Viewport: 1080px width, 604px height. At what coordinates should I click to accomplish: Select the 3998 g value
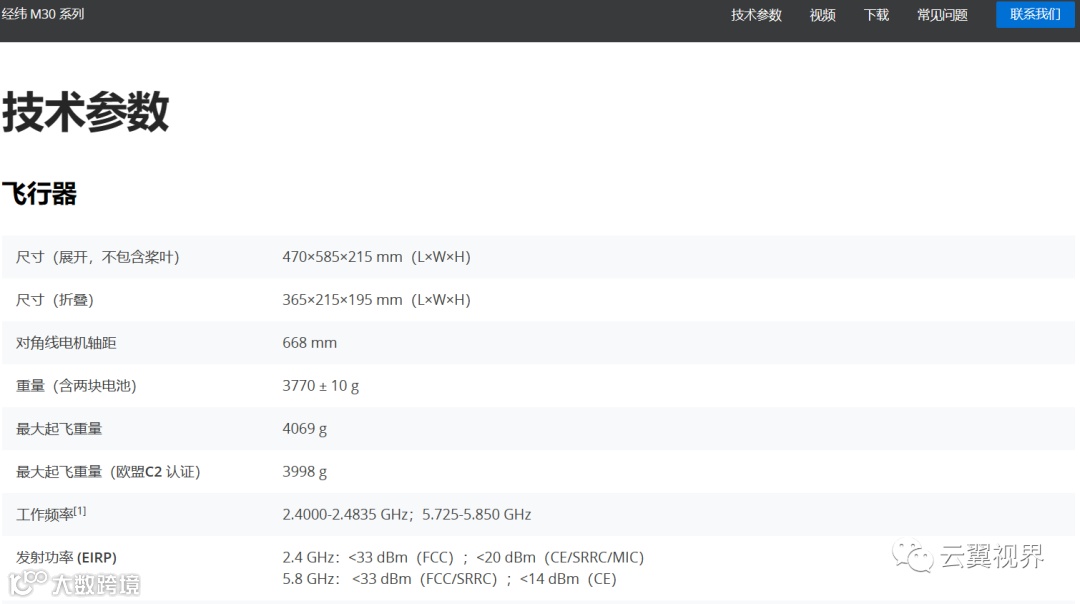click(304, 472)
